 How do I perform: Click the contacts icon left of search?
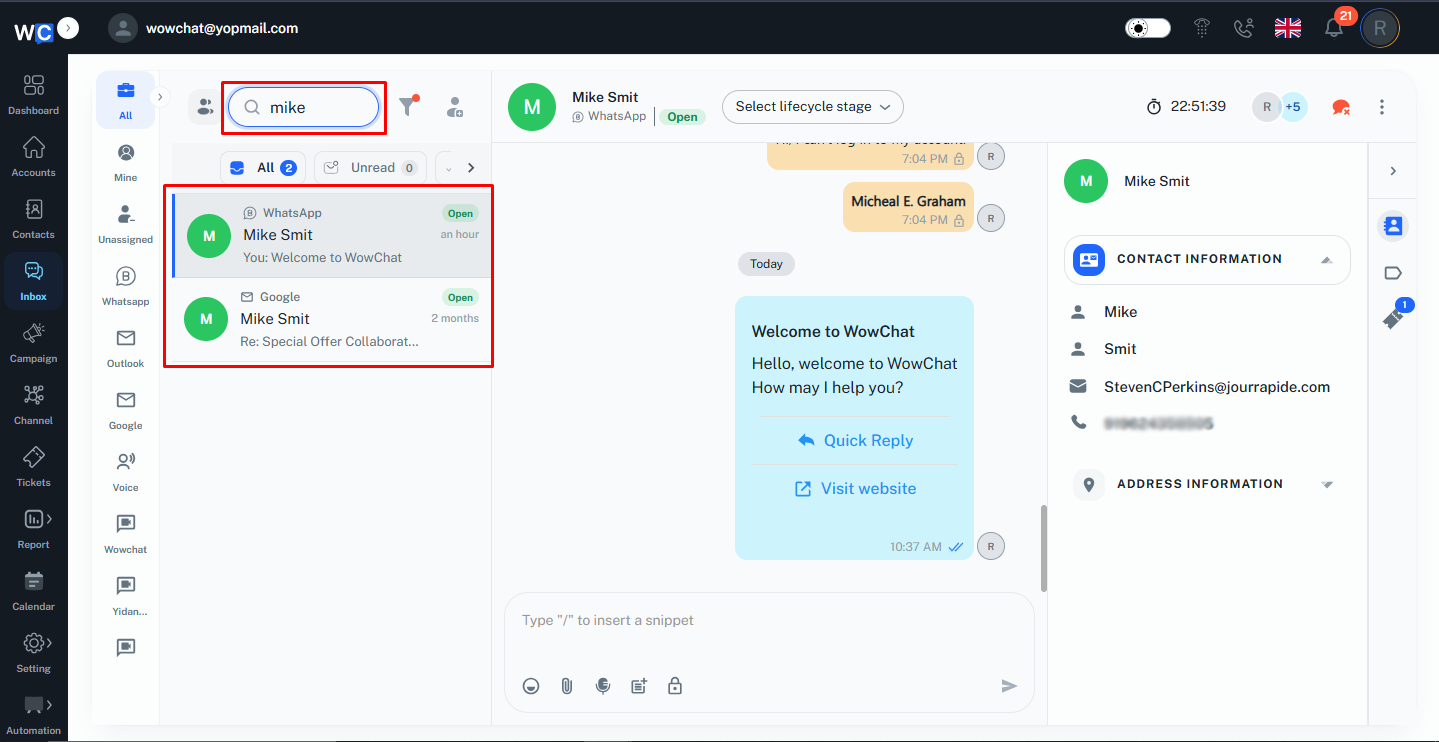[204, 107]
